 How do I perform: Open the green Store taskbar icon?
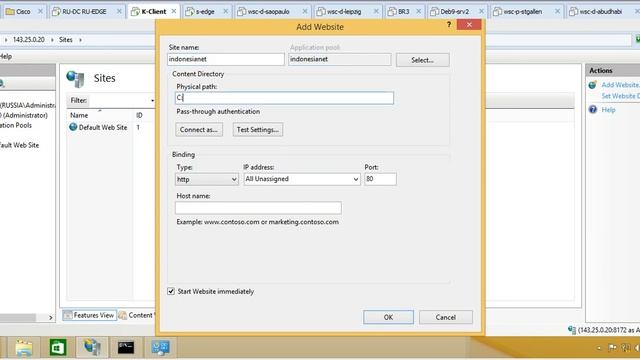click(58, 348)
